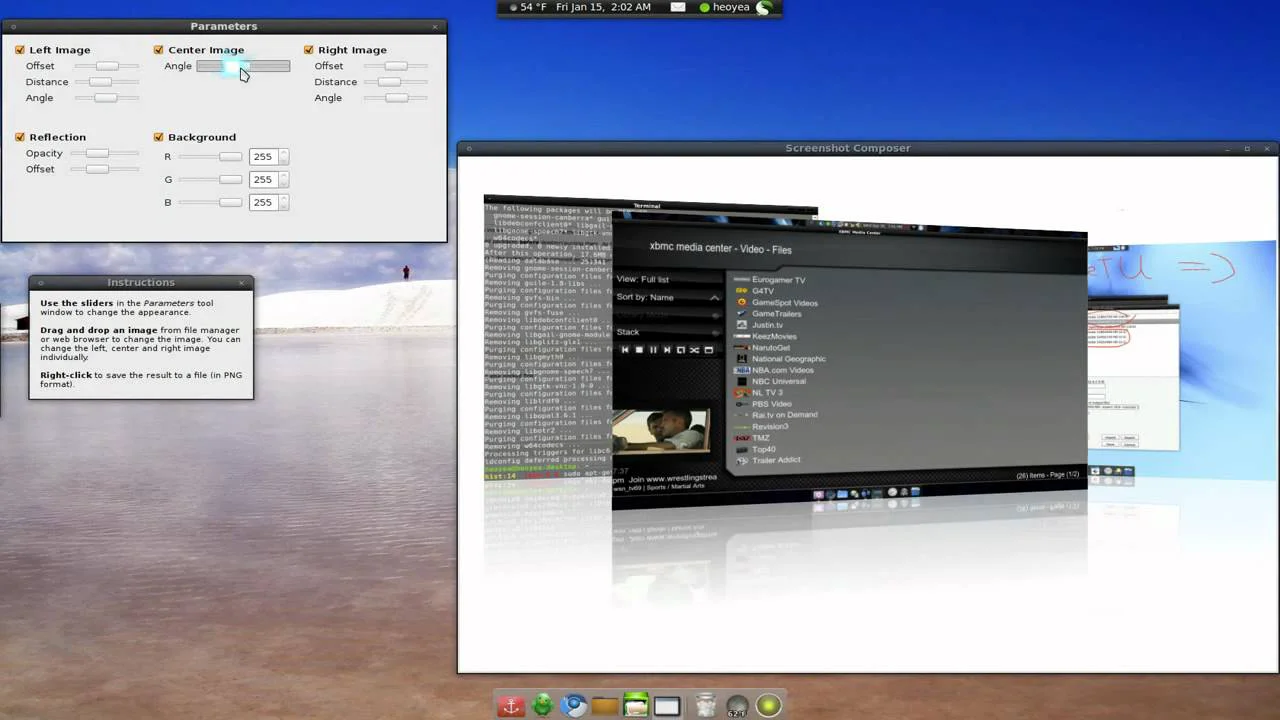
Task: Click the date and time in top panel
Action: pyautogui.click(x=603, y=7)
